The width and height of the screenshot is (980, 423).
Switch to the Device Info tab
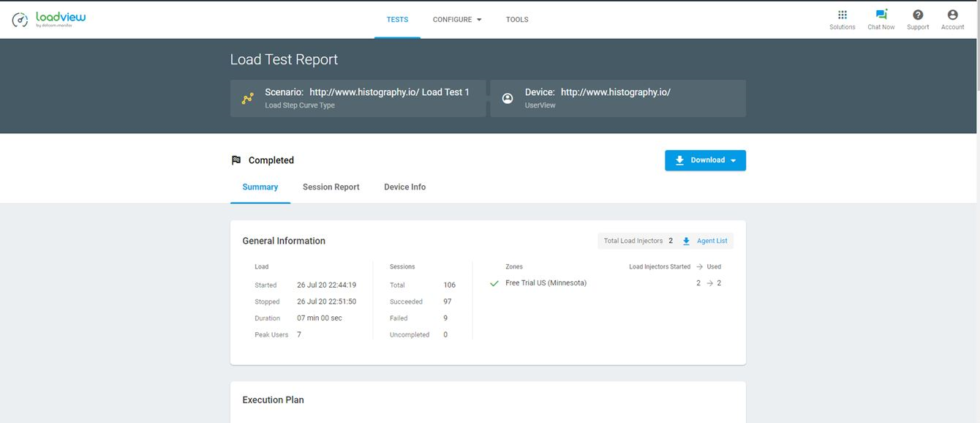pos(405,187)
